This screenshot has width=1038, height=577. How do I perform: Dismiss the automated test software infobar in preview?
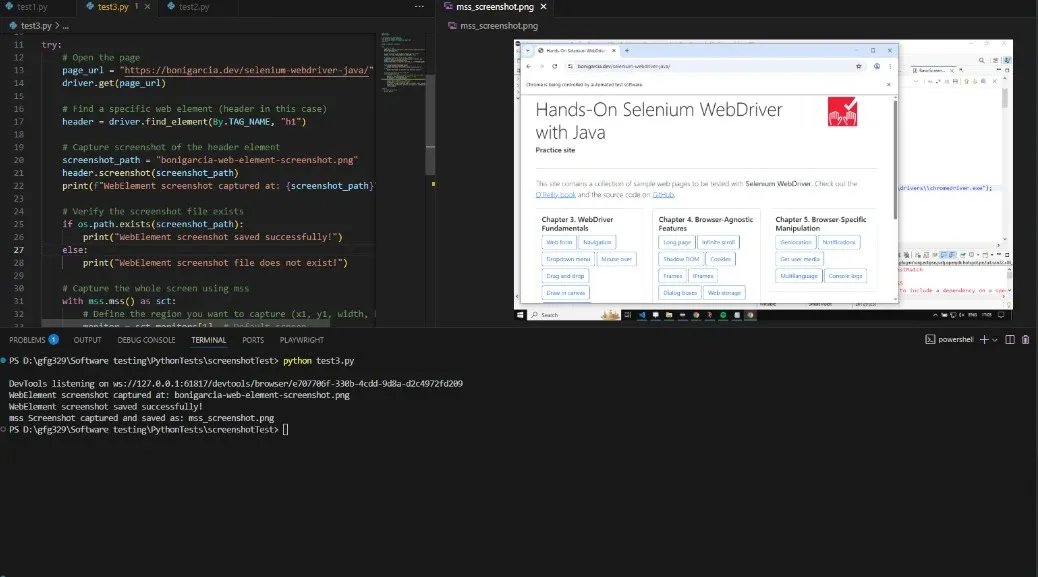tap(888, 85)
